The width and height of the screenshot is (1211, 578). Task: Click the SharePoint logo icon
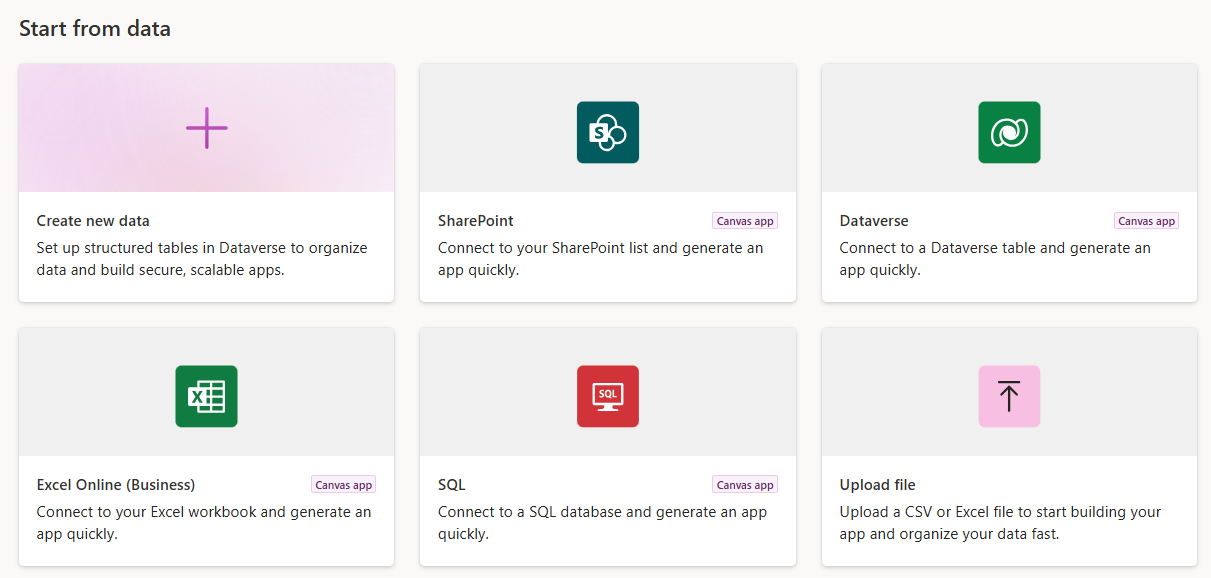(608, 132)
